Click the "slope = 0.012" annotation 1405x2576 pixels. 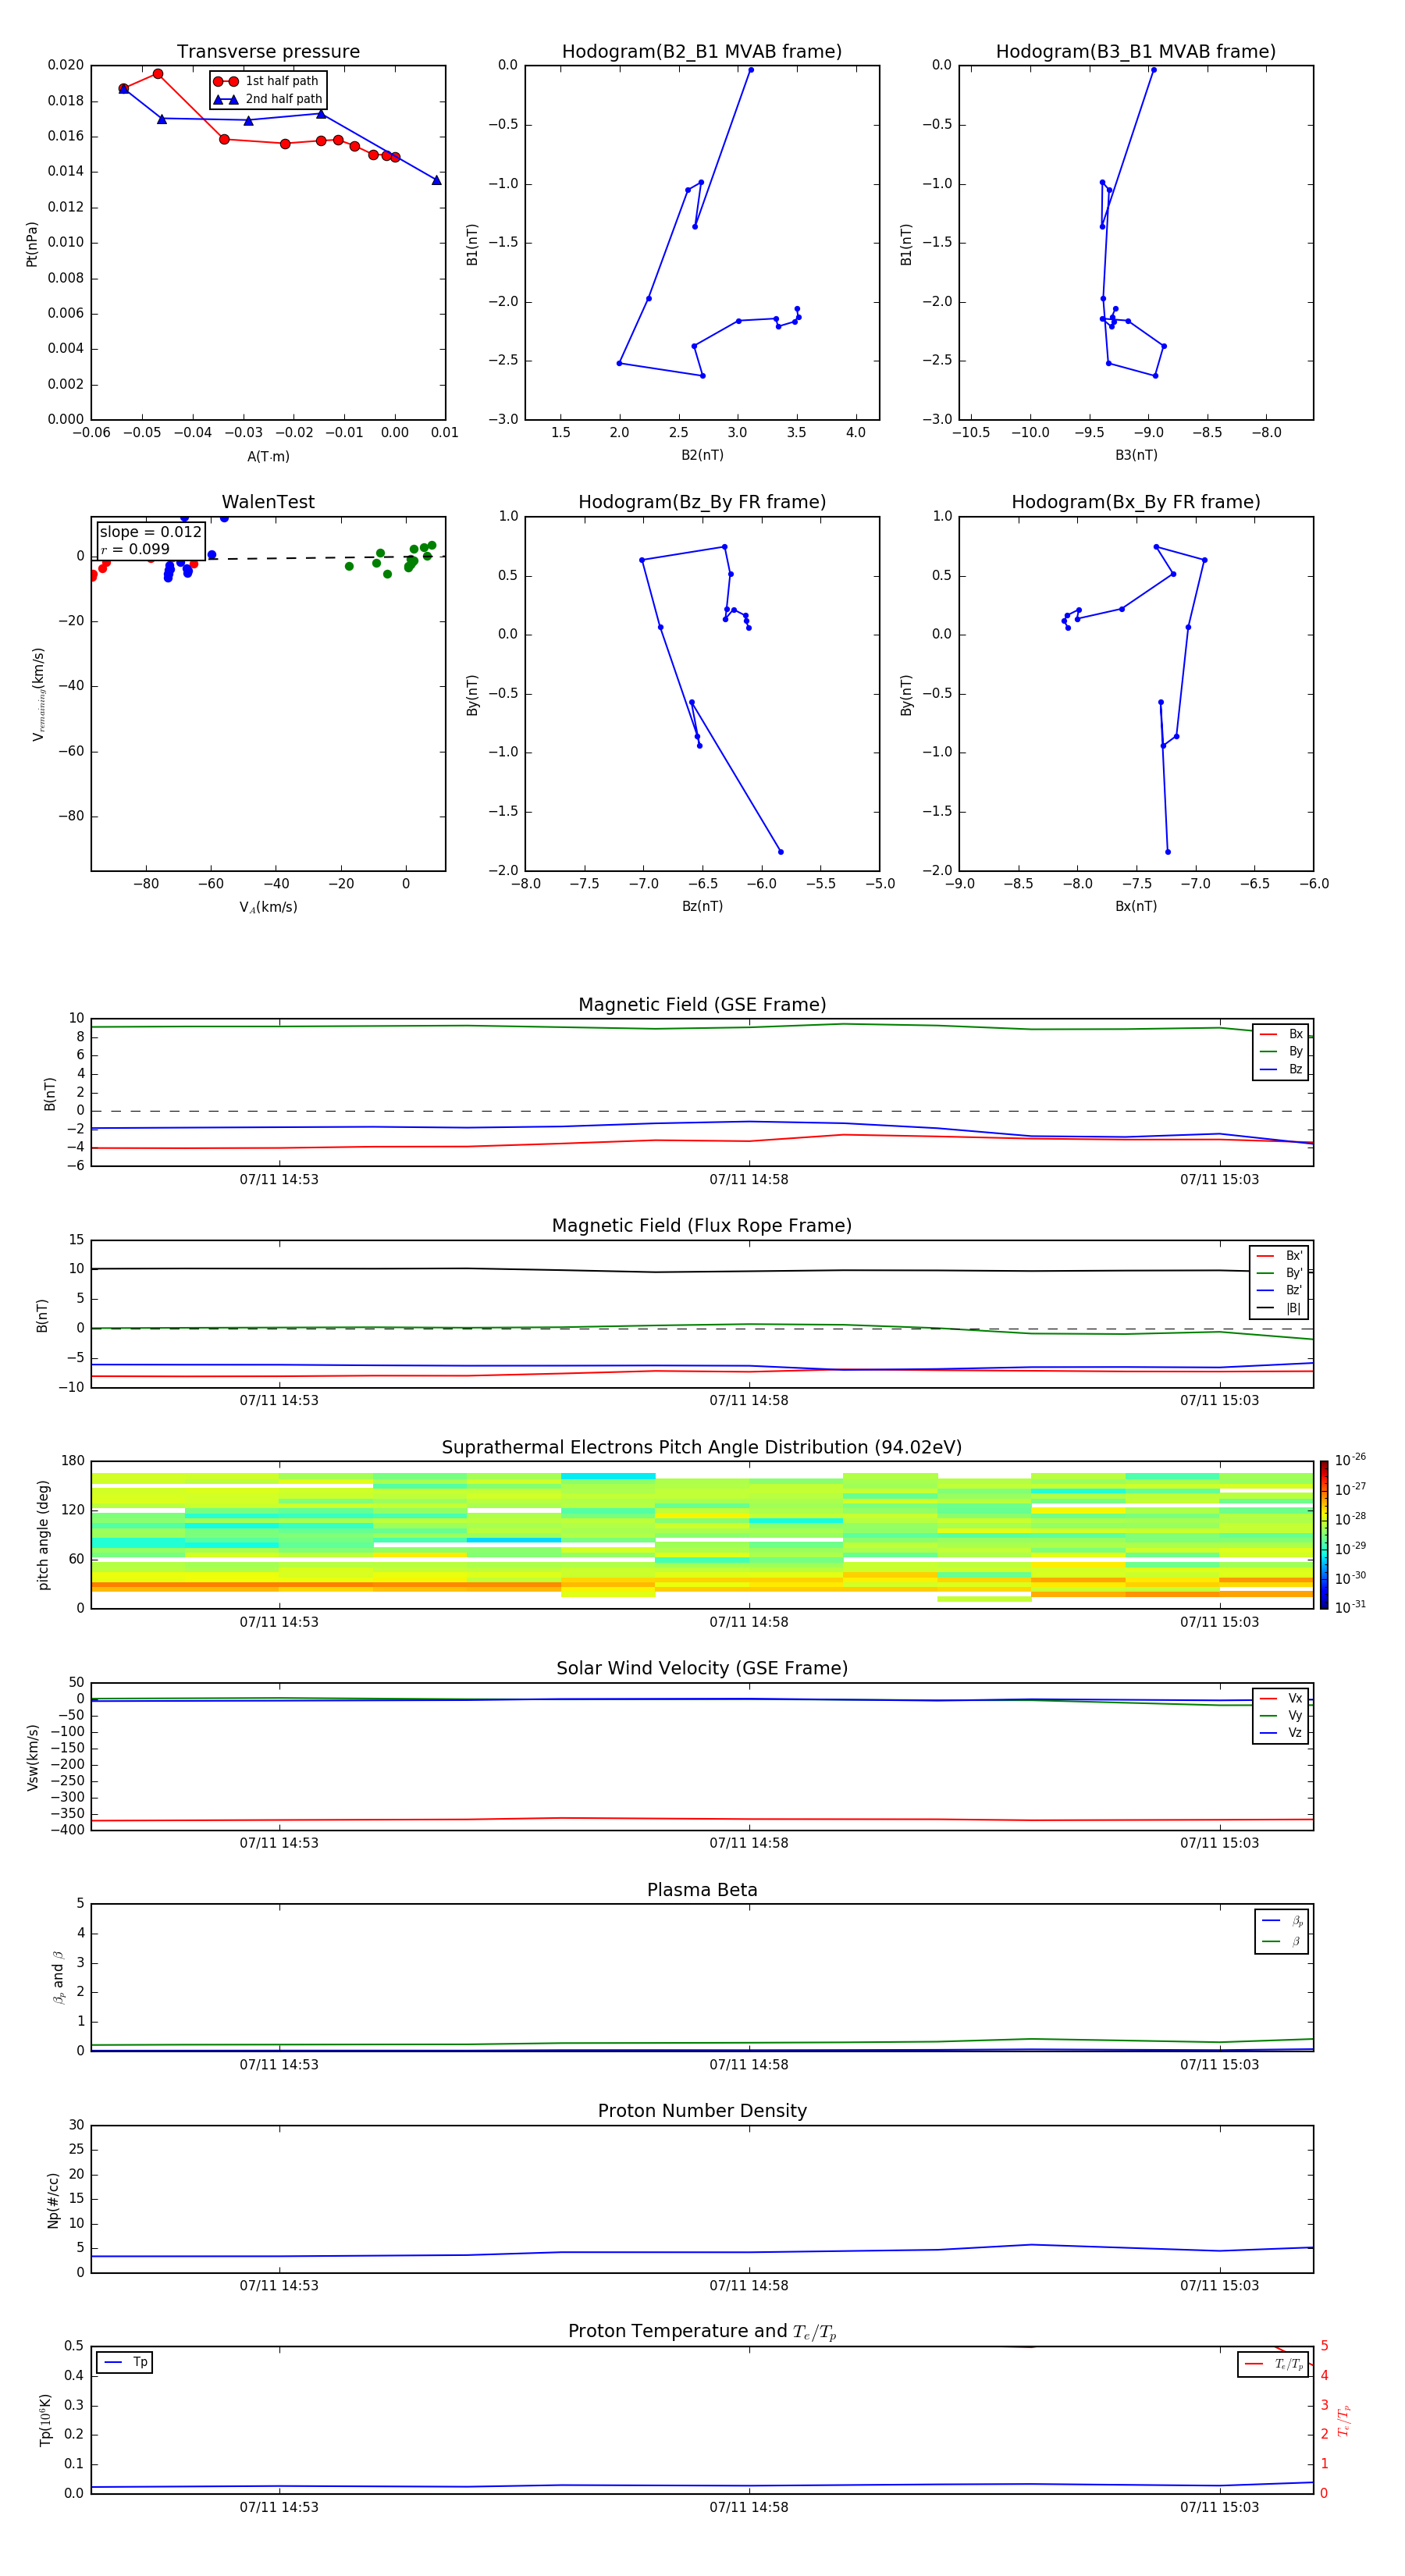pyautogui.click(x=150, y=532)
